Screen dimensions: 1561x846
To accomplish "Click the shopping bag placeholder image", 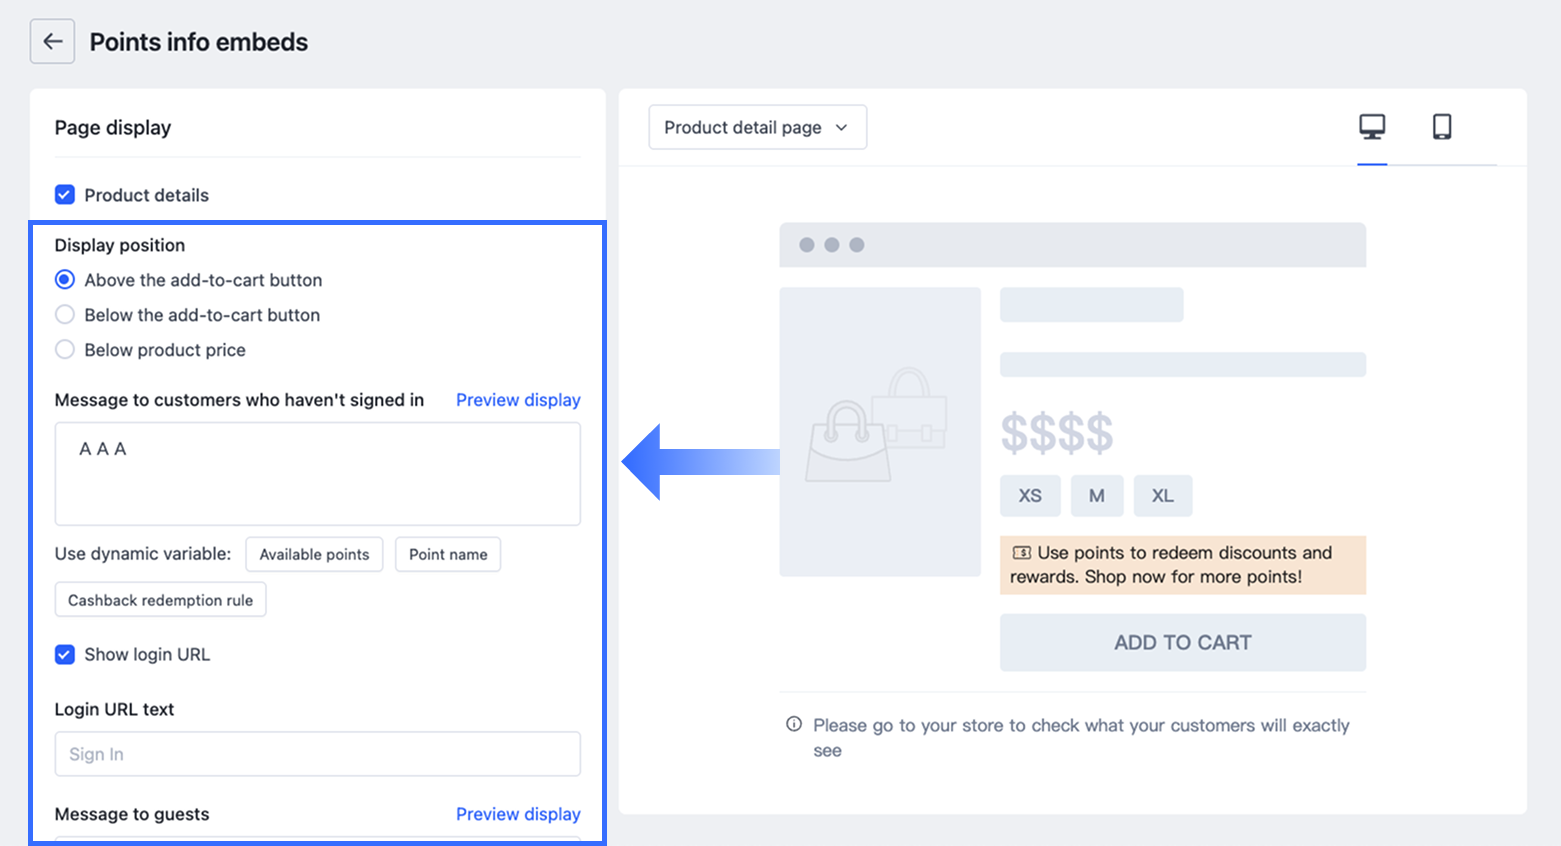I will (879, 431).
